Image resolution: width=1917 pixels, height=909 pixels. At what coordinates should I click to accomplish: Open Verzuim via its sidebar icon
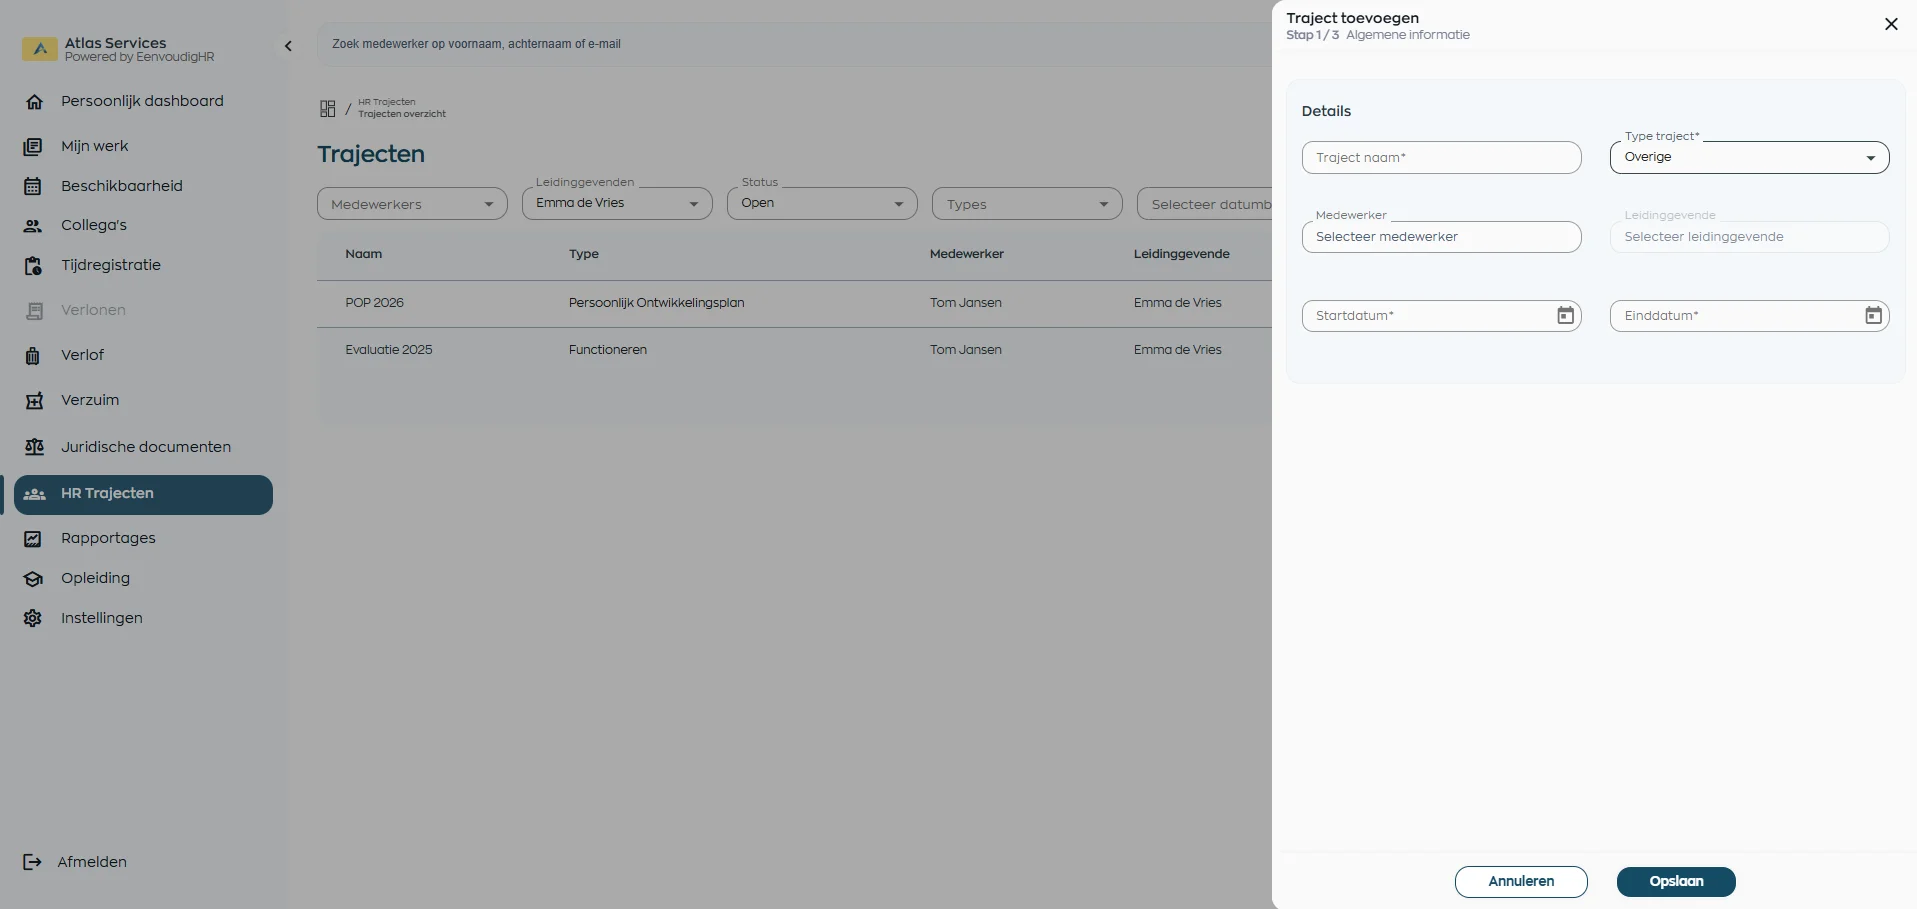[x=34, y=400]
